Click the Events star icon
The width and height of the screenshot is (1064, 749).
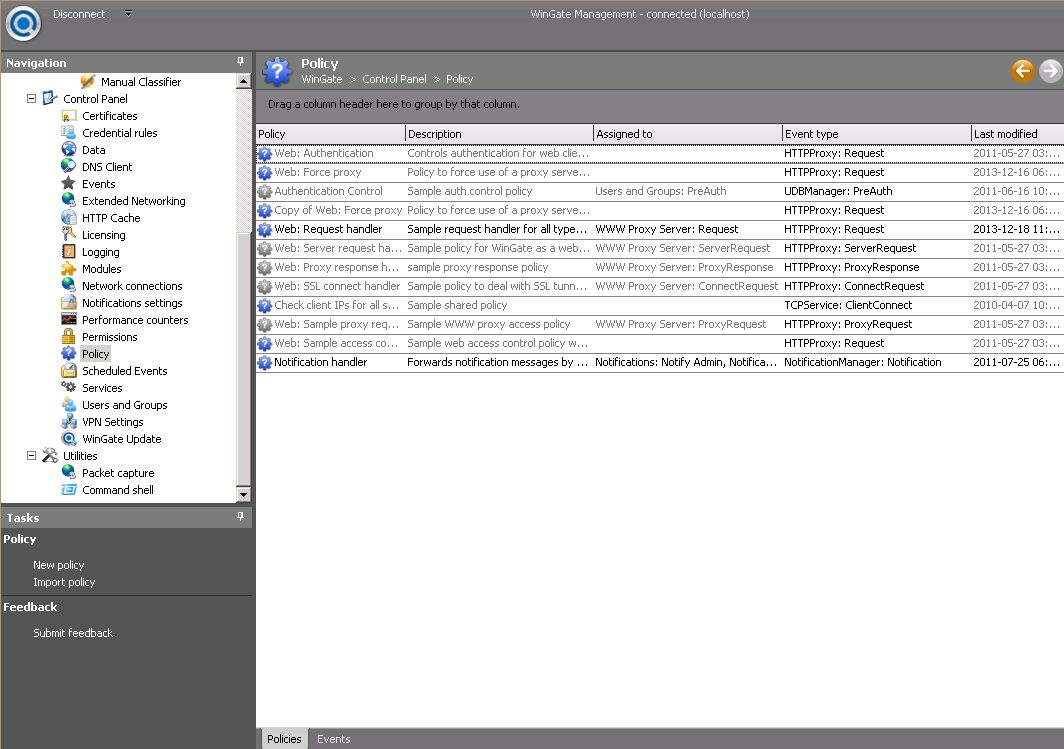coord(69,183)
